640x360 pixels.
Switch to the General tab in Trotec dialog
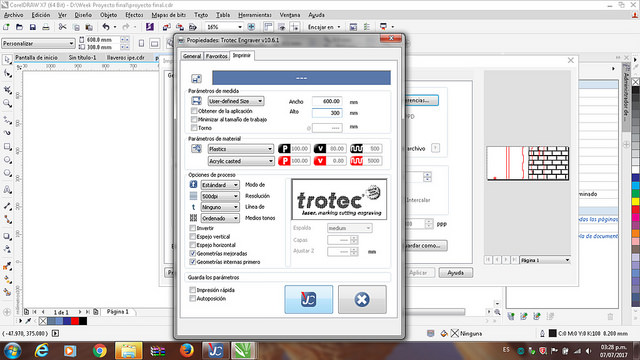pyautogui.click(x=192, y=56)
